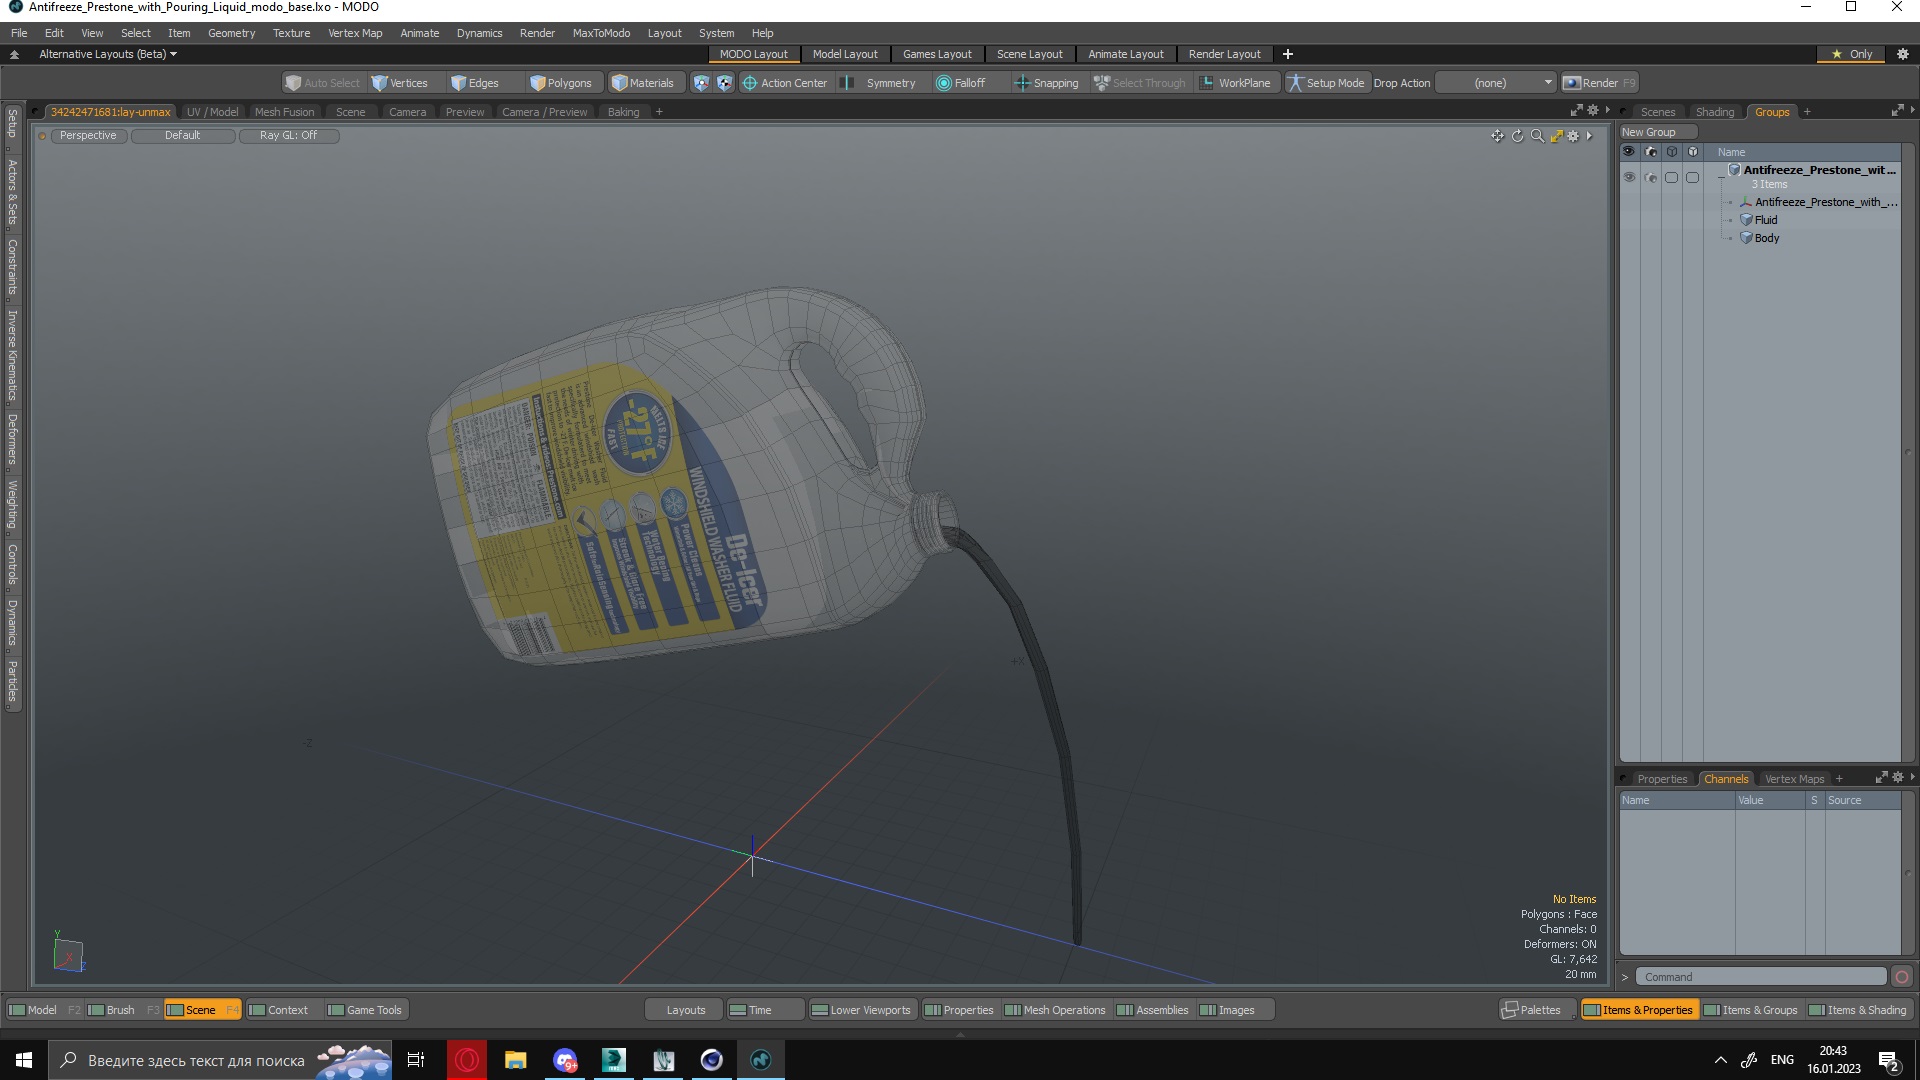This screenshot has height=1080, width=1920.
Task: Toggle the WorkPlane button
Action: tap(1236, 83)
